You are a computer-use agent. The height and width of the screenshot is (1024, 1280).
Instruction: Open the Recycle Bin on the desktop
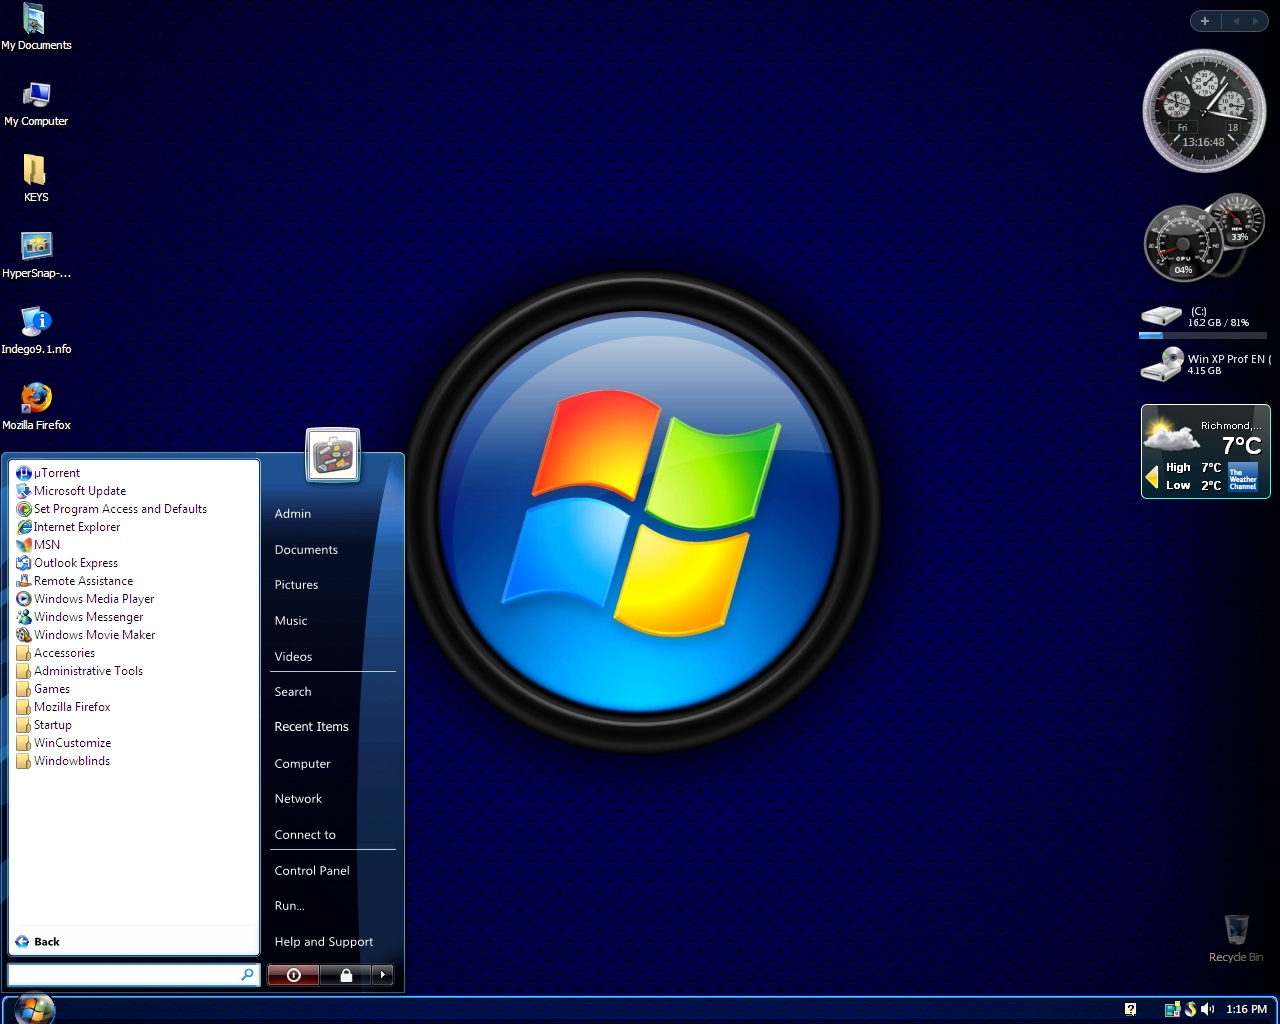click(x=1236, y=938)
